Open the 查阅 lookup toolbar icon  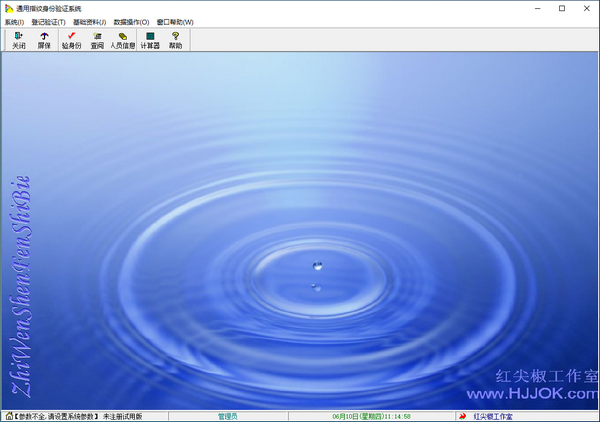point(97,40)
